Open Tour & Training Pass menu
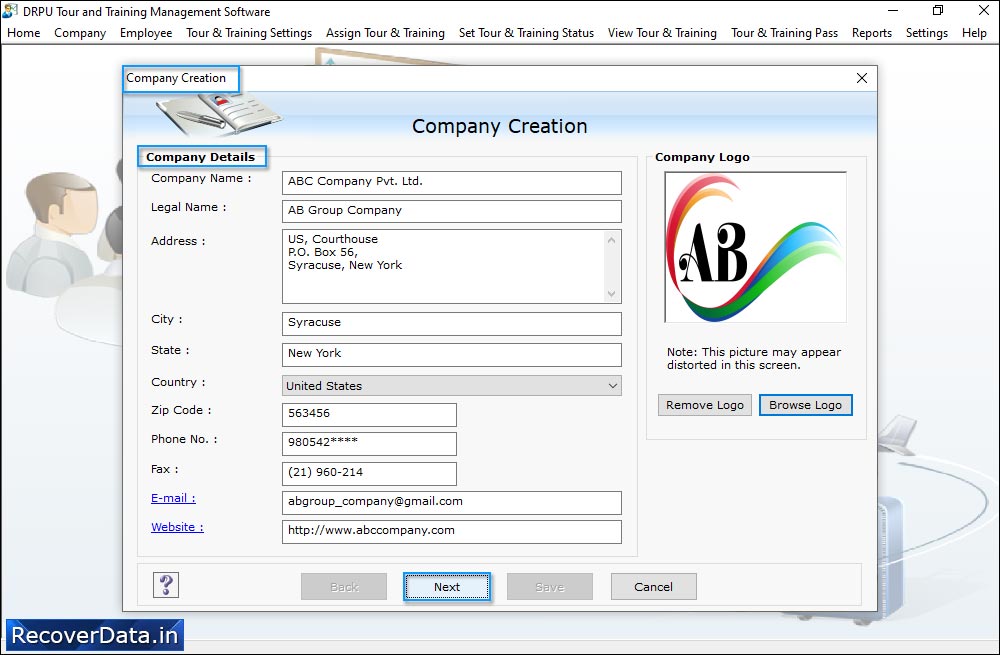The height and width of the screenshot is (655, 1000). [x=784, y=33]
